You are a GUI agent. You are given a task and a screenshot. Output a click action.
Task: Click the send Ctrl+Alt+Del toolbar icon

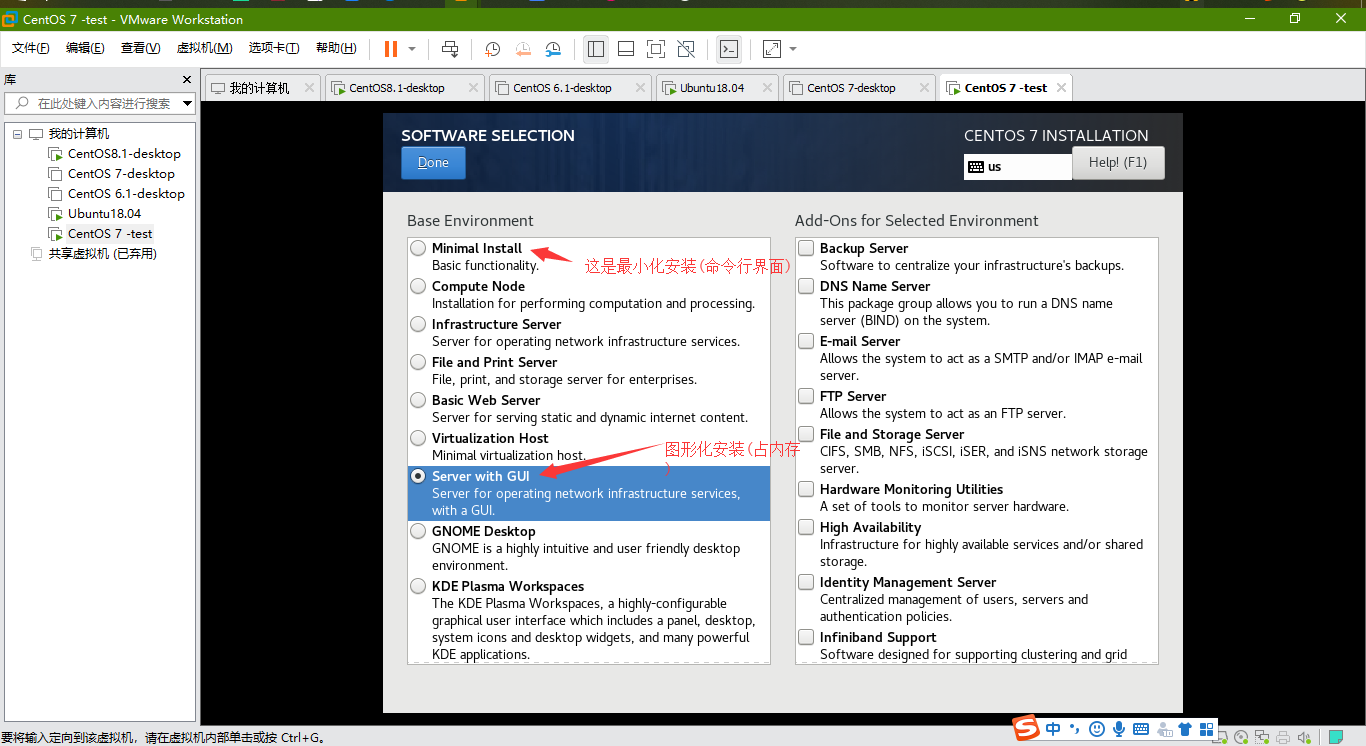pos(450,48)
